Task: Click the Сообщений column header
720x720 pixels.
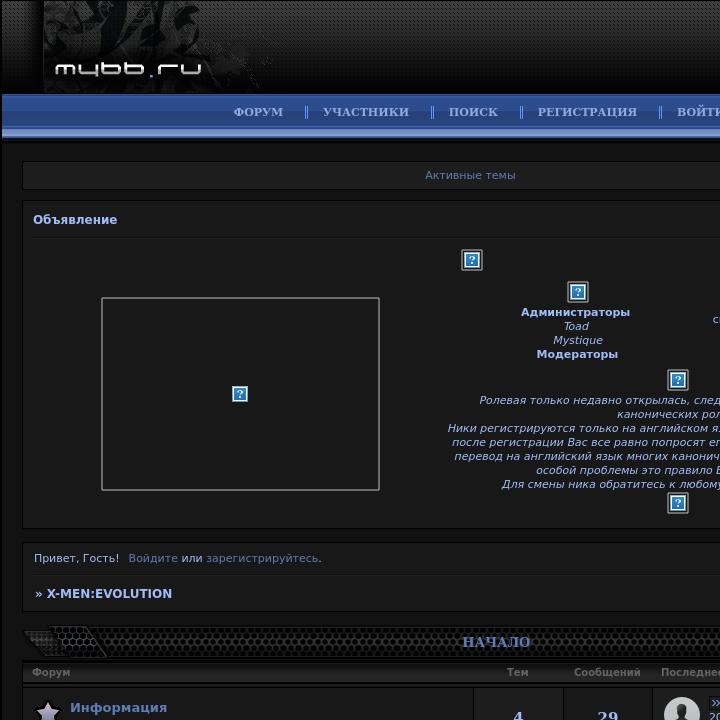Action: [607, 672]
